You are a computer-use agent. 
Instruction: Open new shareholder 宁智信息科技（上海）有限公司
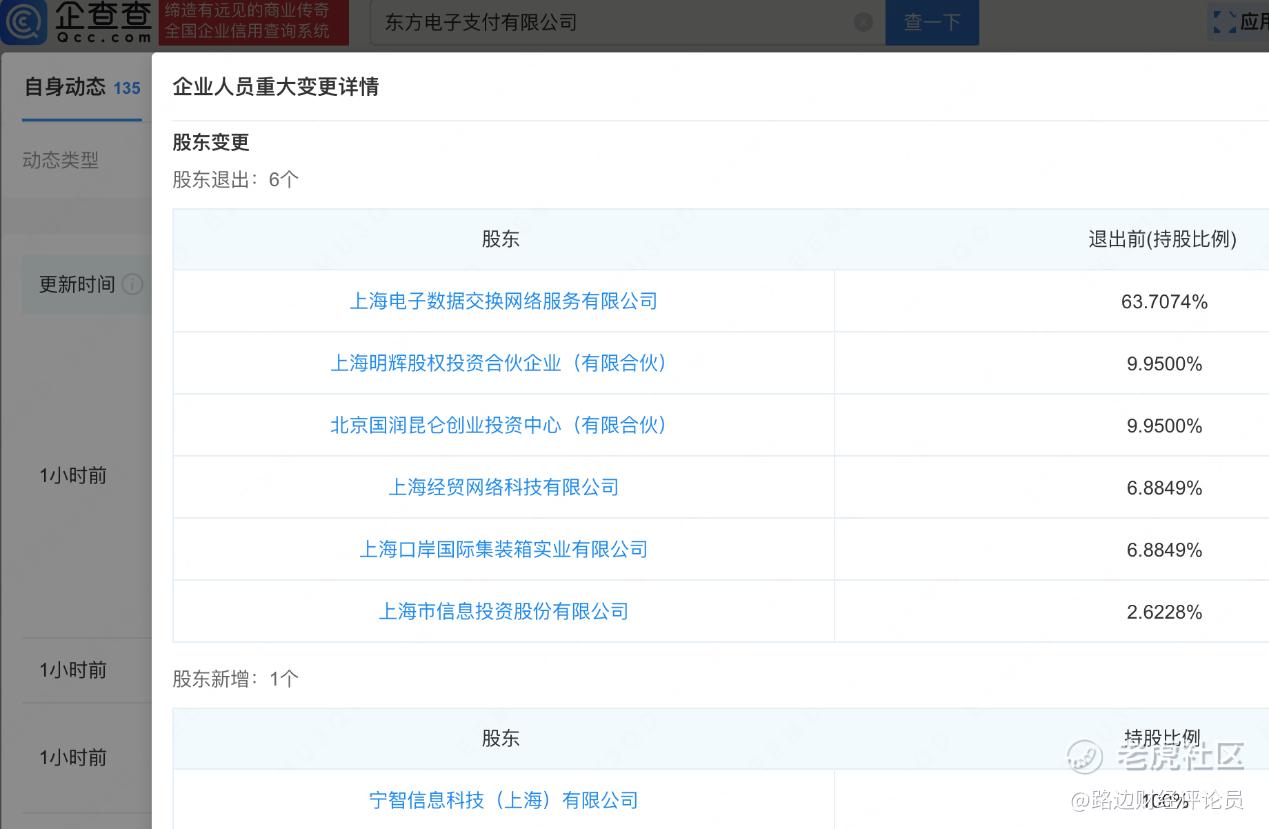[x=503, y=800]
